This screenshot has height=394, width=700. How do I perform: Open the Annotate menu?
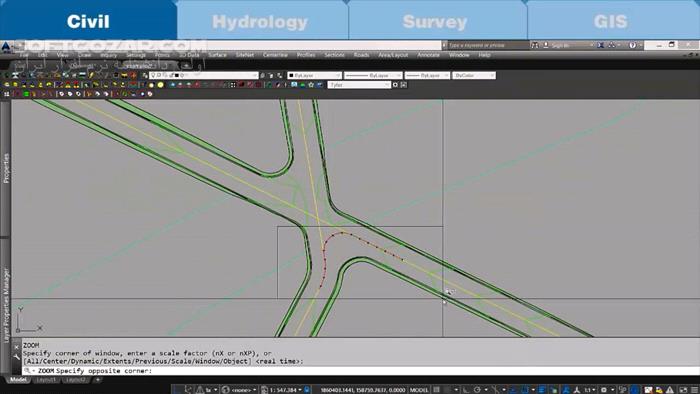[x=429, y=55]
